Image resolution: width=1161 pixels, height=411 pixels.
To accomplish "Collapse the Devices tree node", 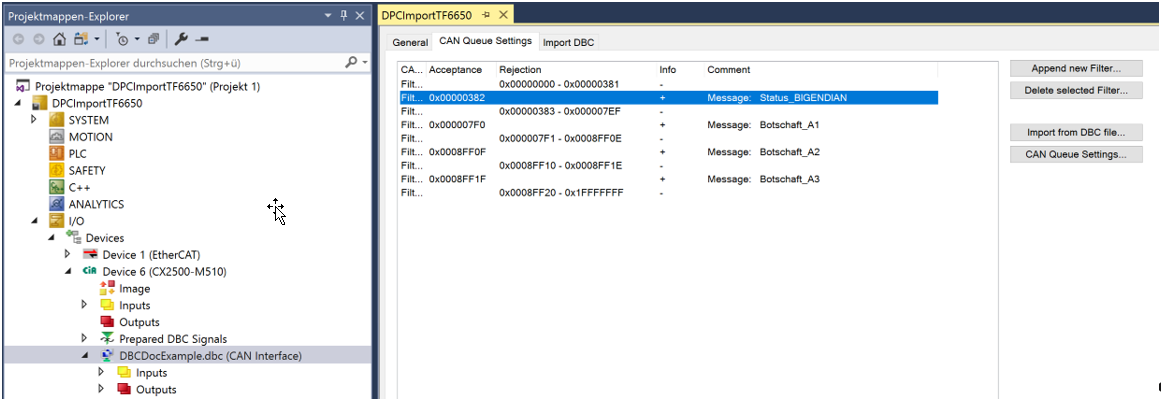I will pos(51,238).
